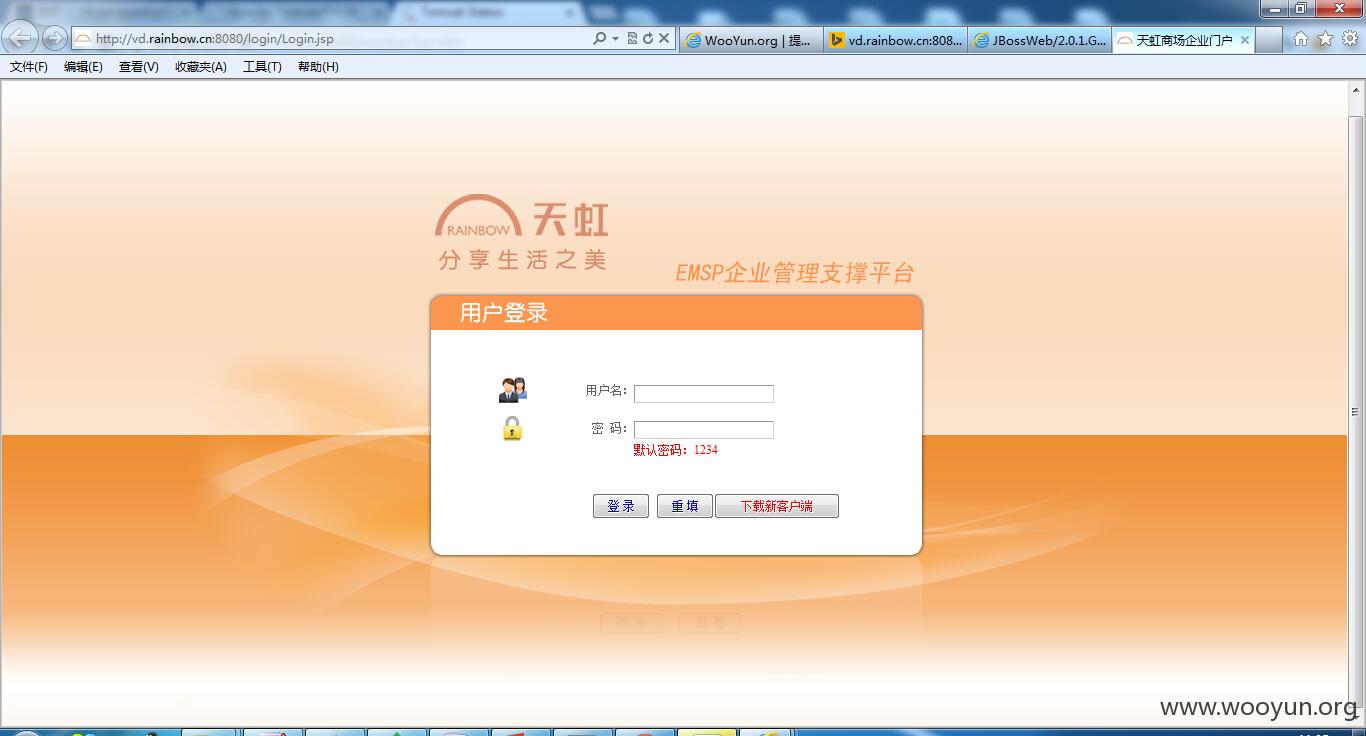Click the 天虹 Rainbow logo
Viewport: 1366px width, 736px height.
521,217
